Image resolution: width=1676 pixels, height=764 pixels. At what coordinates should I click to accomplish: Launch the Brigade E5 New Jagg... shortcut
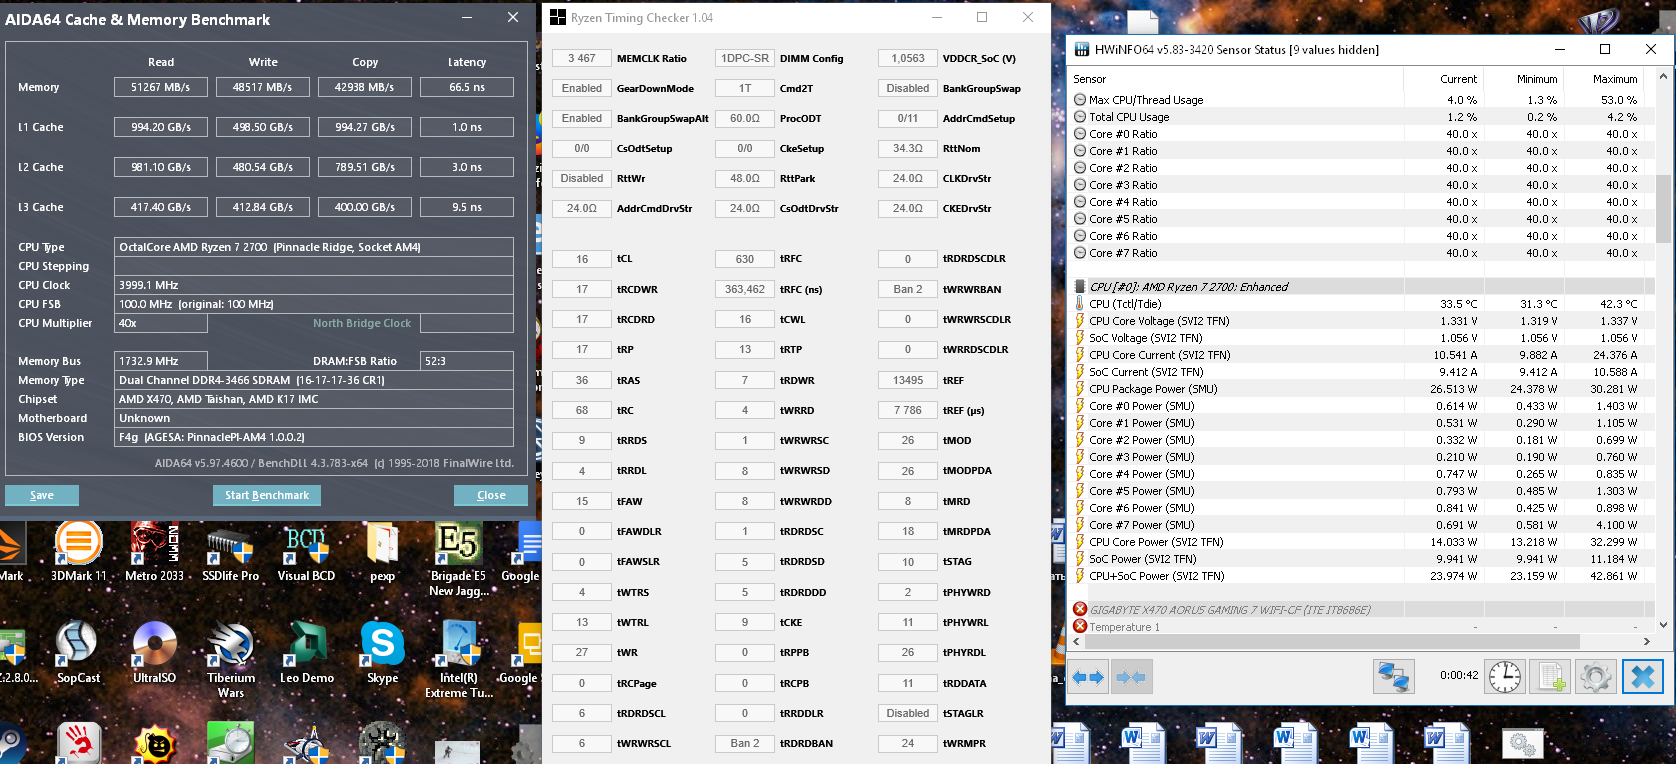coord(458,560)
